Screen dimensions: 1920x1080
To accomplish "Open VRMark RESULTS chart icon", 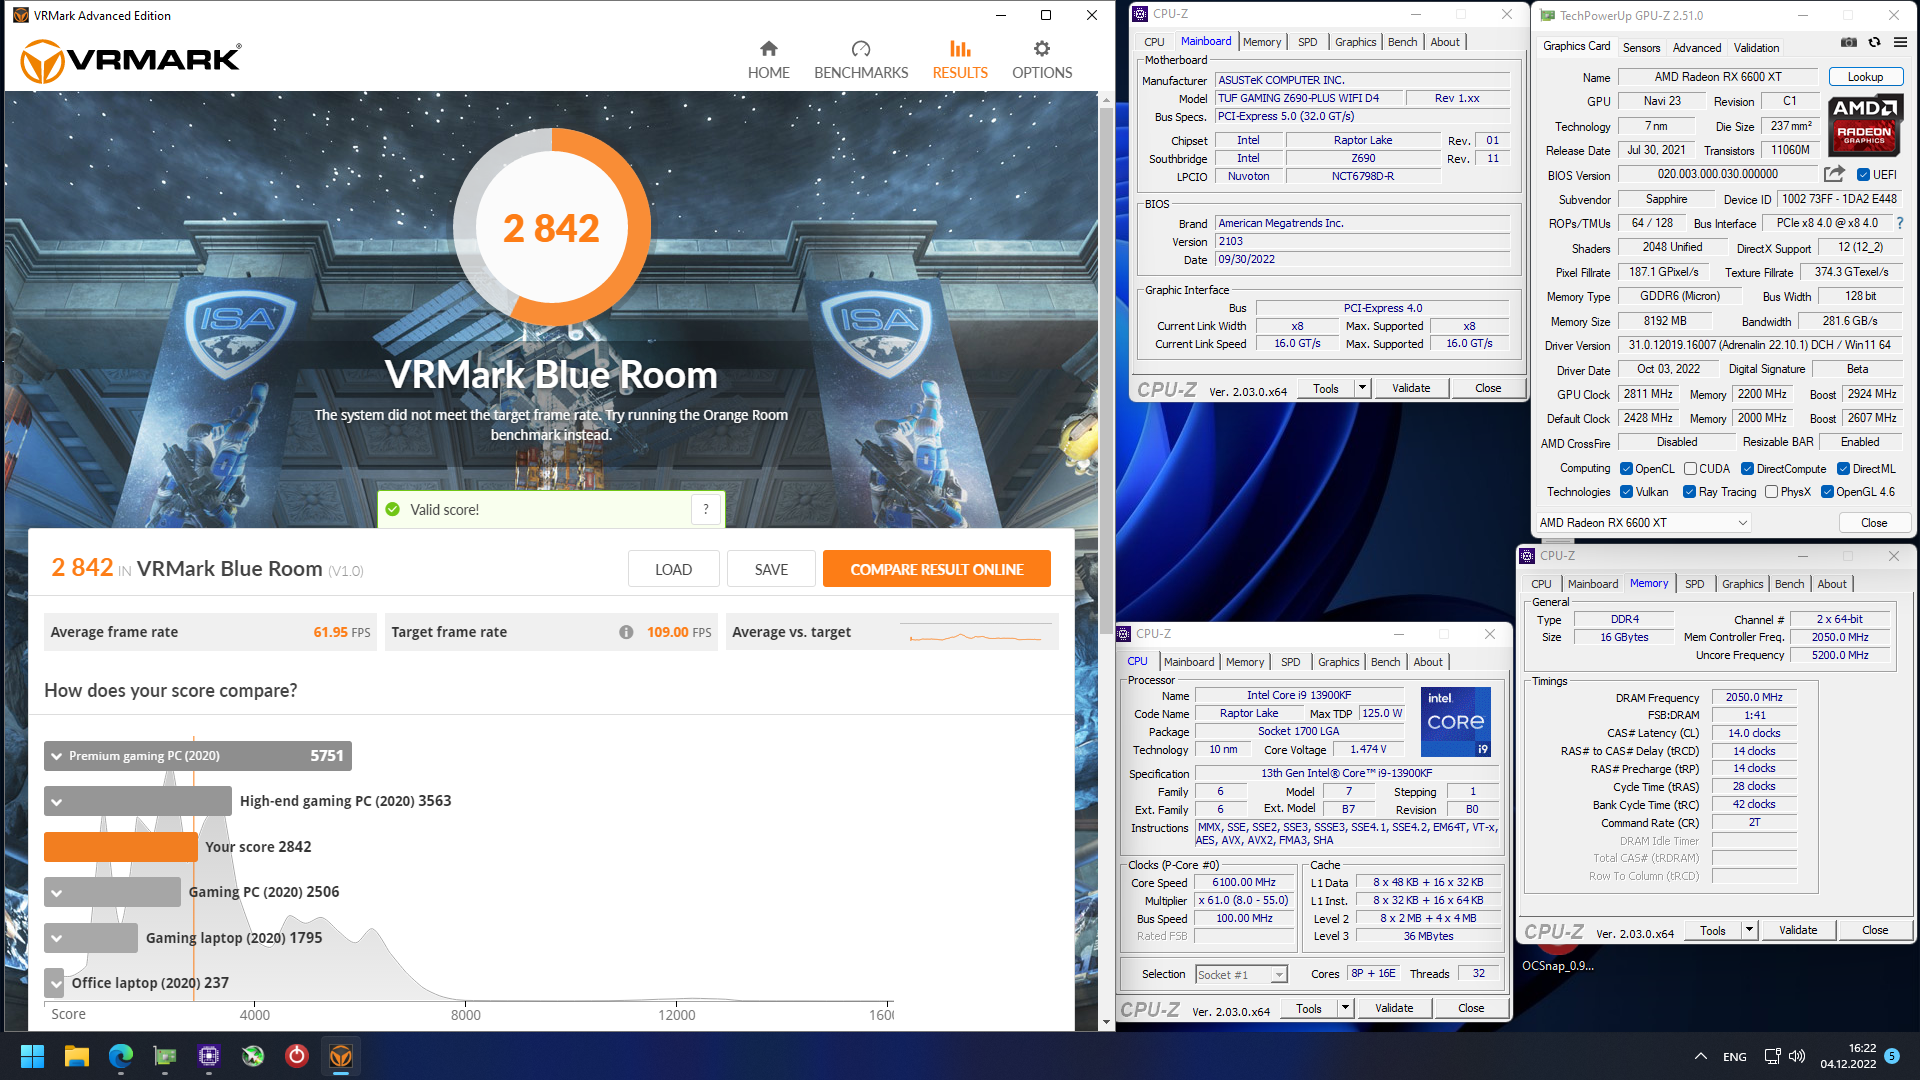I will point(960,49).
